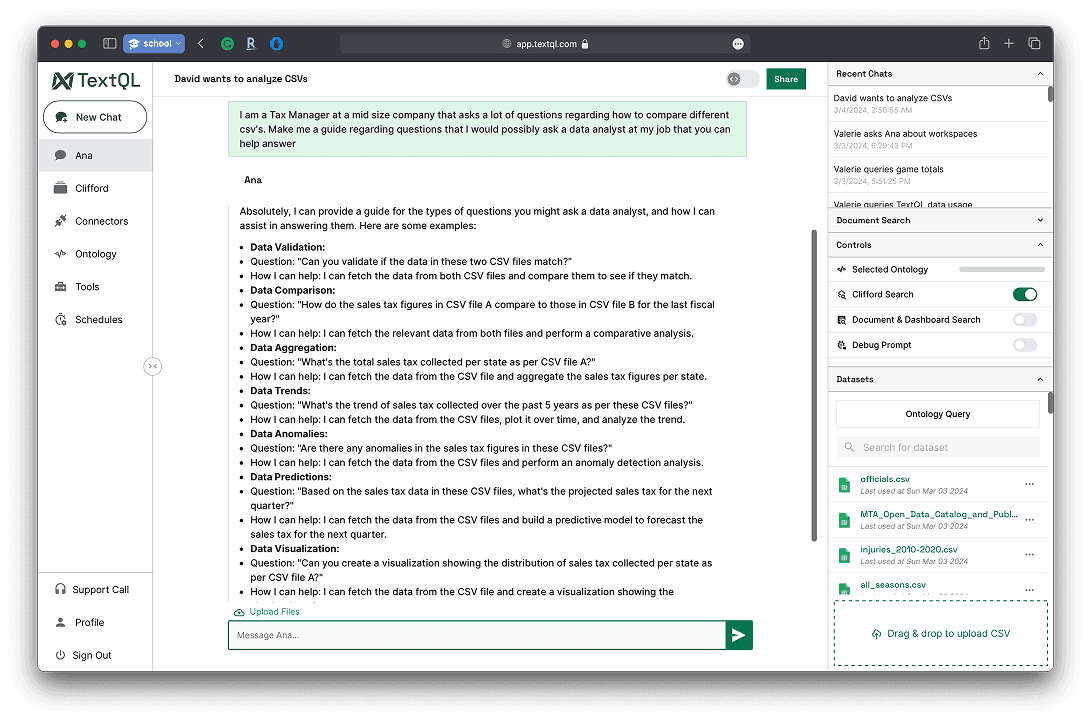Click the Drag & drop to upload CSV area
The image size is (1091, 722).
(x=941, y=634)
